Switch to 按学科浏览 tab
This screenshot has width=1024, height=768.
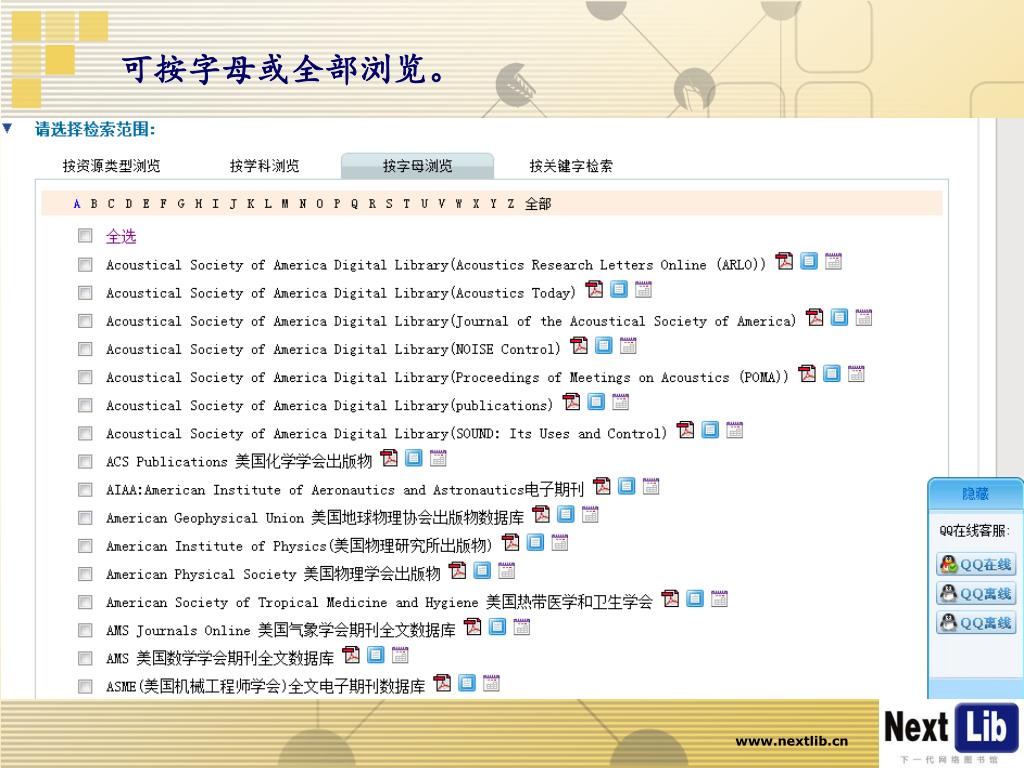[x=264, y=166]
